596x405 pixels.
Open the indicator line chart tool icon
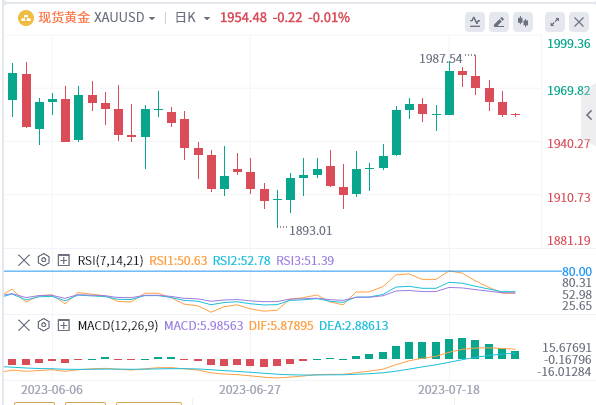click(475, 22)
